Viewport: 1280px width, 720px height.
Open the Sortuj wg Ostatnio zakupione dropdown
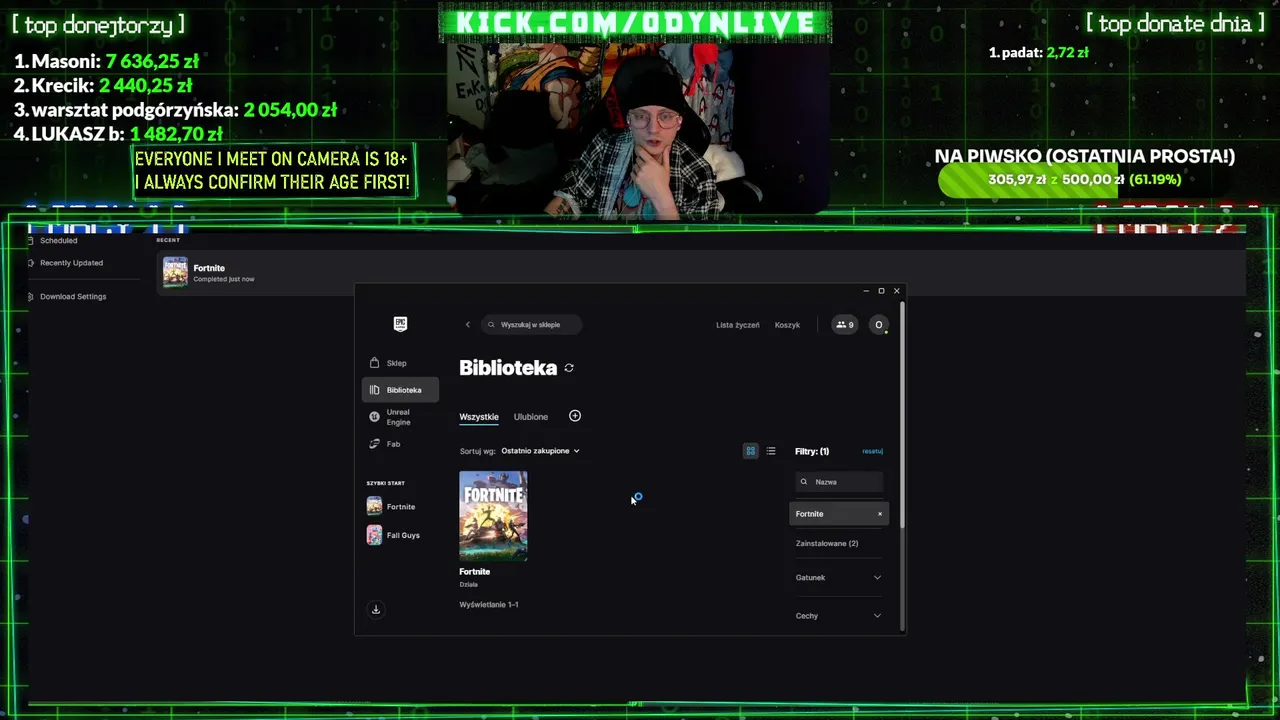540,451
